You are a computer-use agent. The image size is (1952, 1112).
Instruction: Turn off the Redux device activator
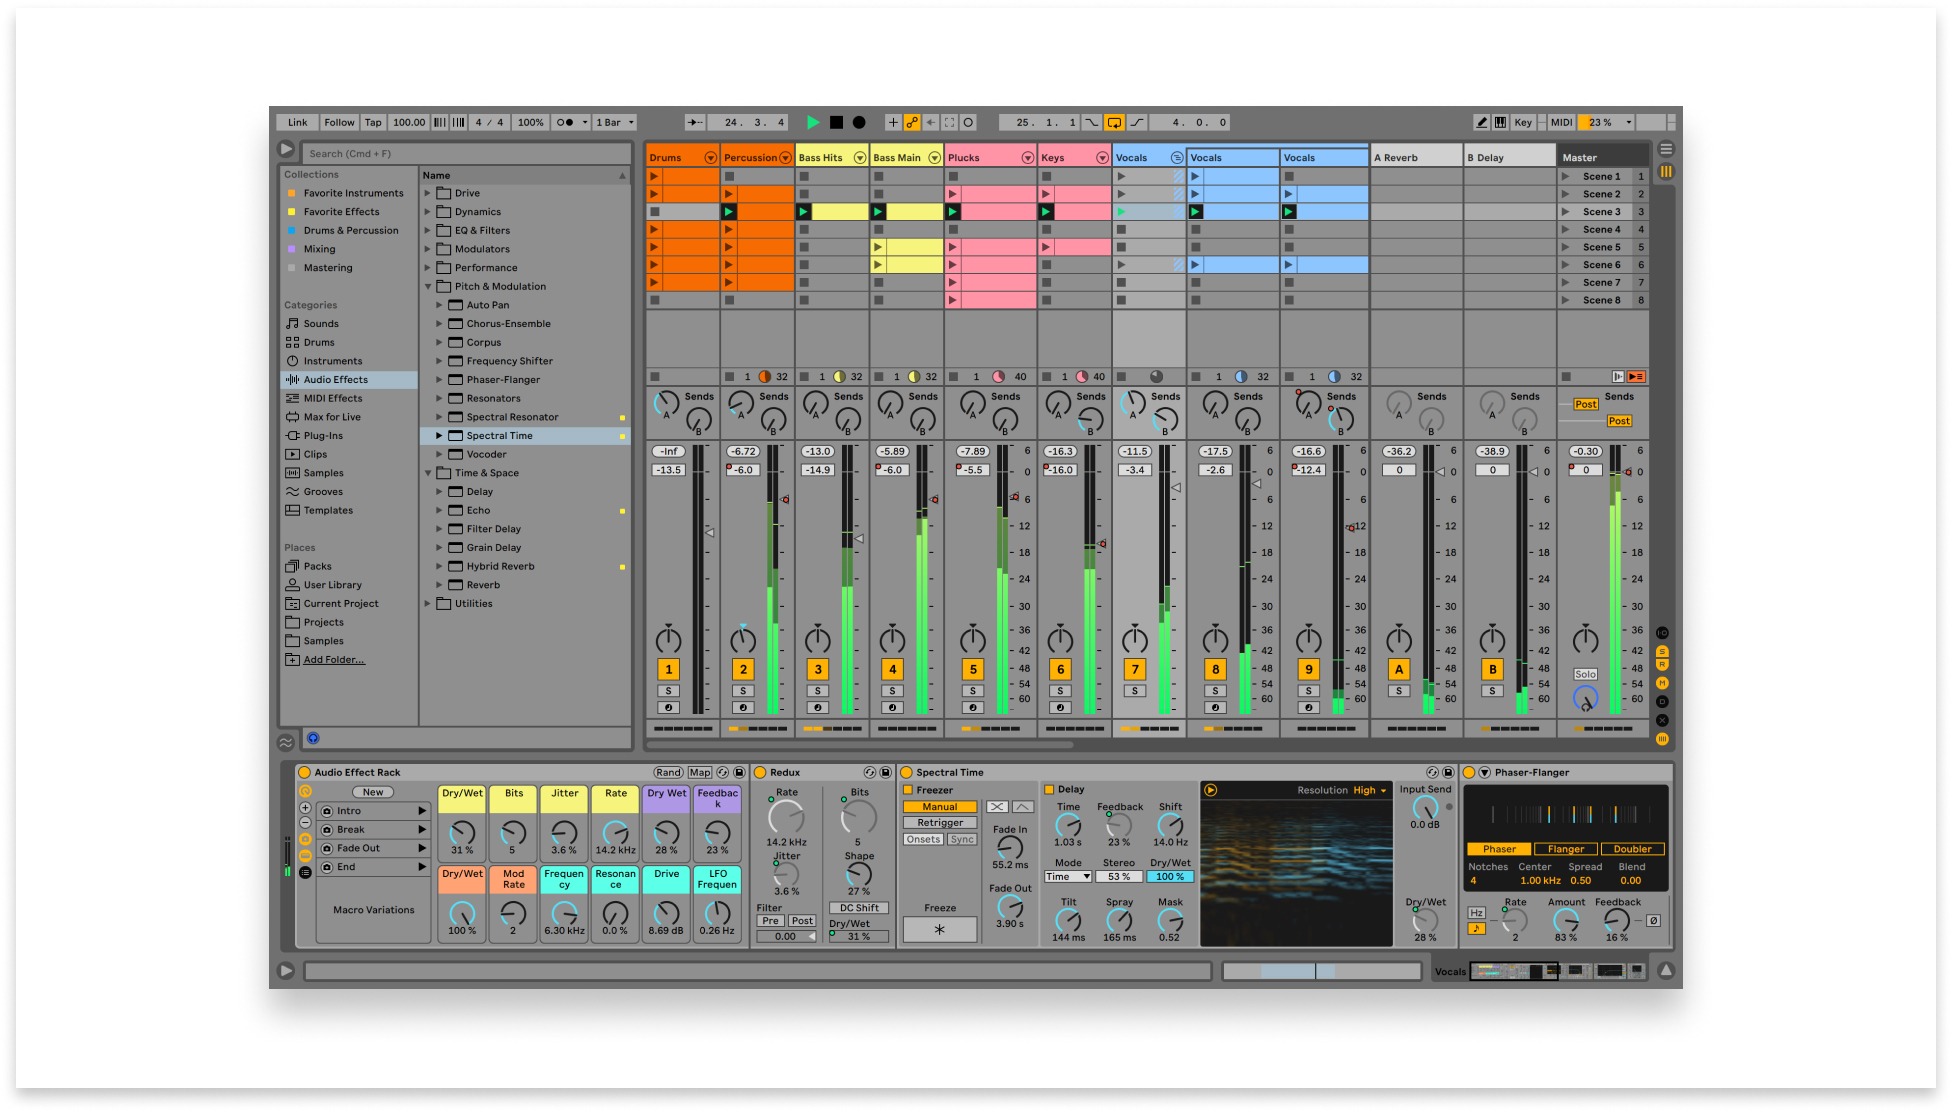coord(760,773)
